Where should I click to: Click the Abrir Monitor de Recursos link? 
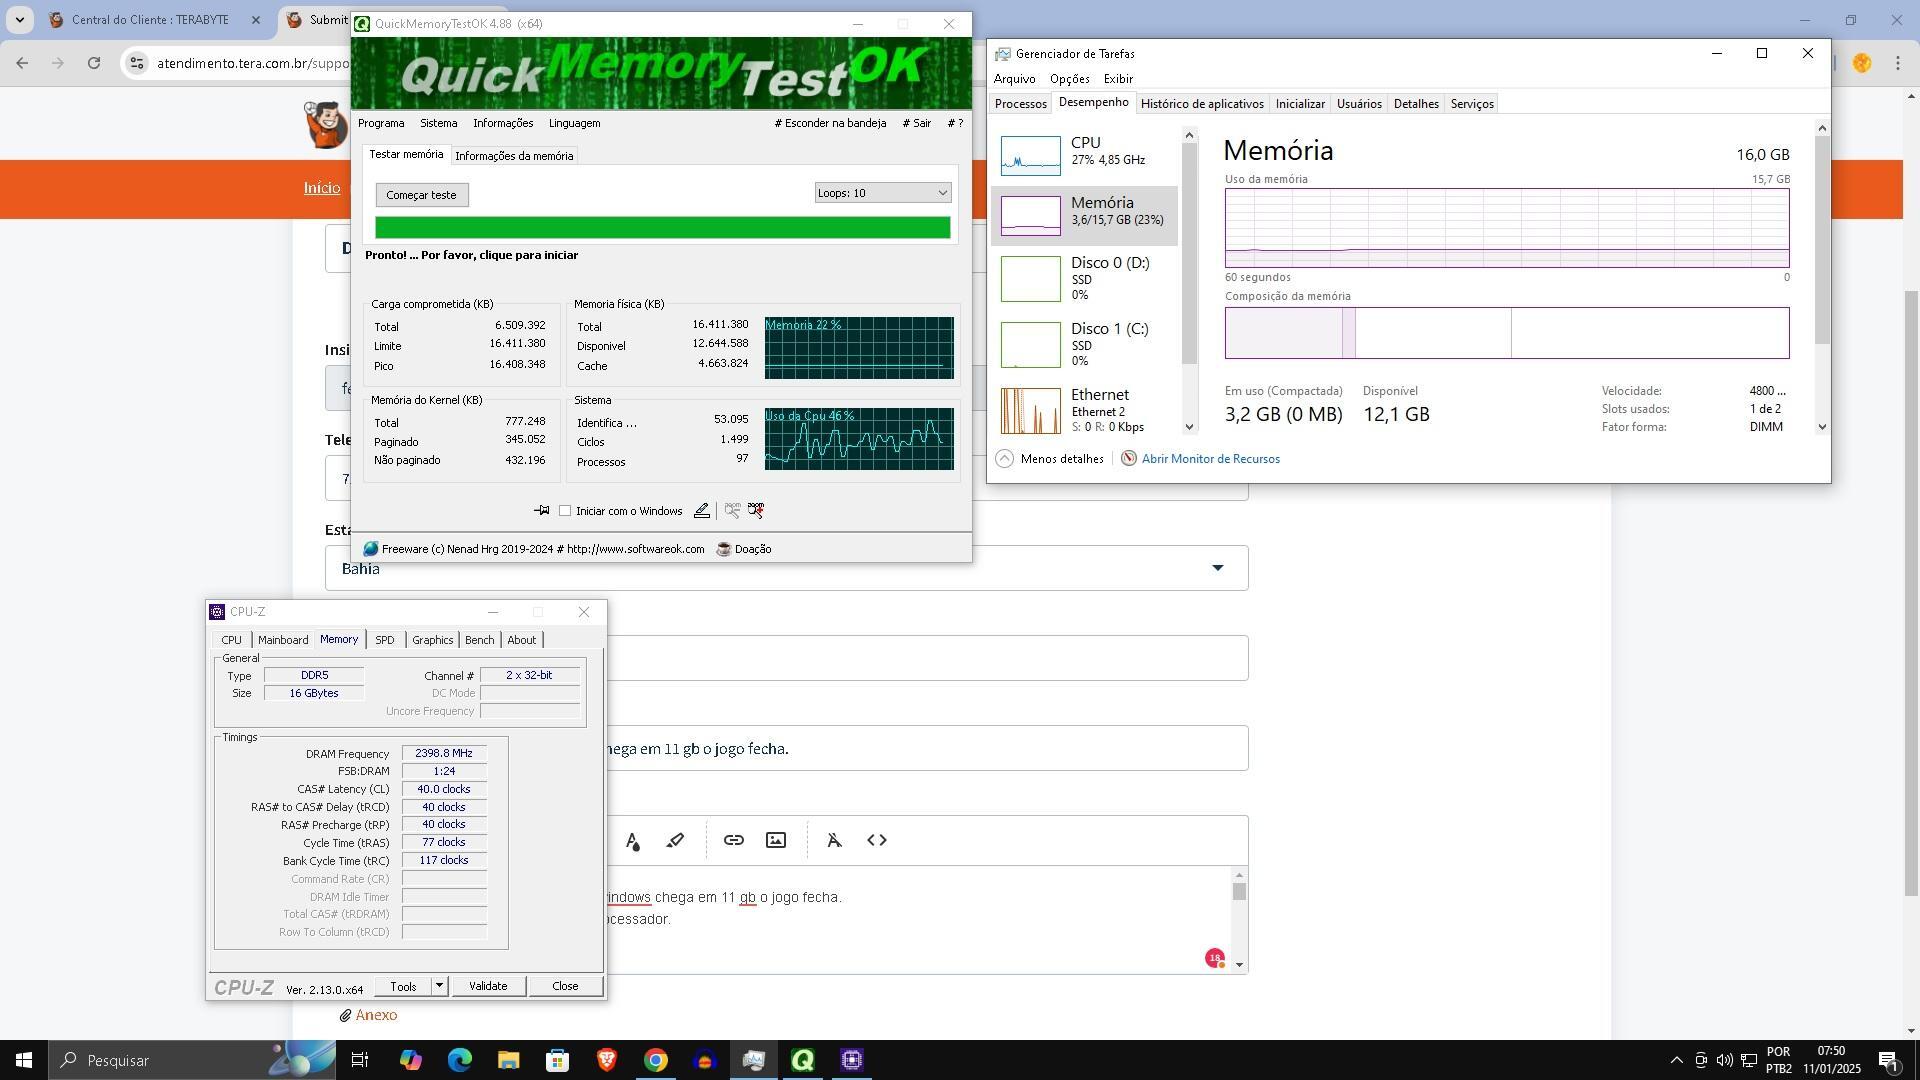[x=1210, y=459]
